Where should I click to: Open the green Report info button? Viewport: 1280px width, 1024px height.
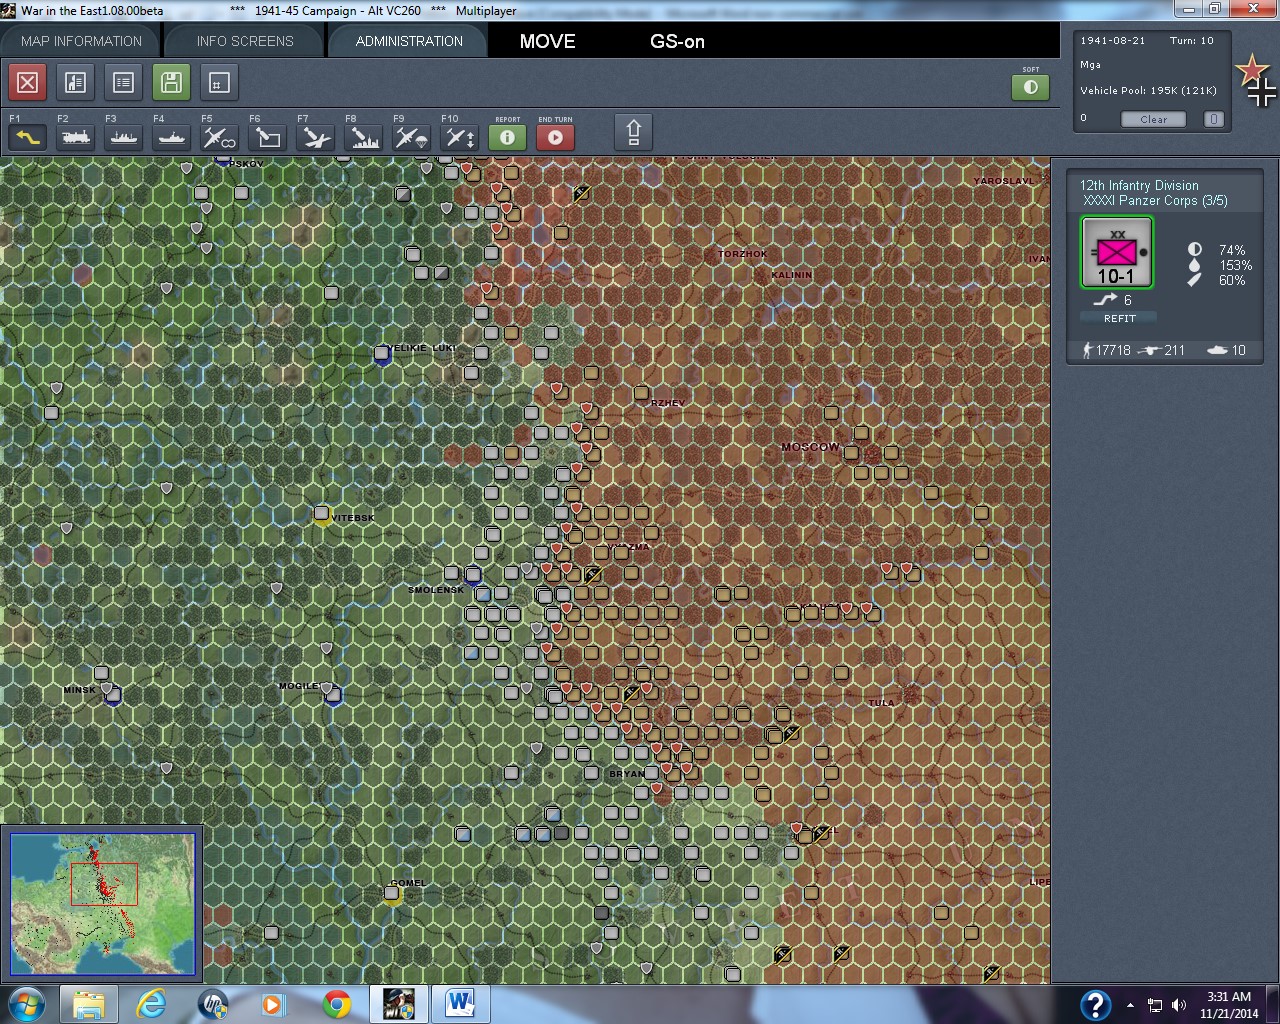click(508, 137)
